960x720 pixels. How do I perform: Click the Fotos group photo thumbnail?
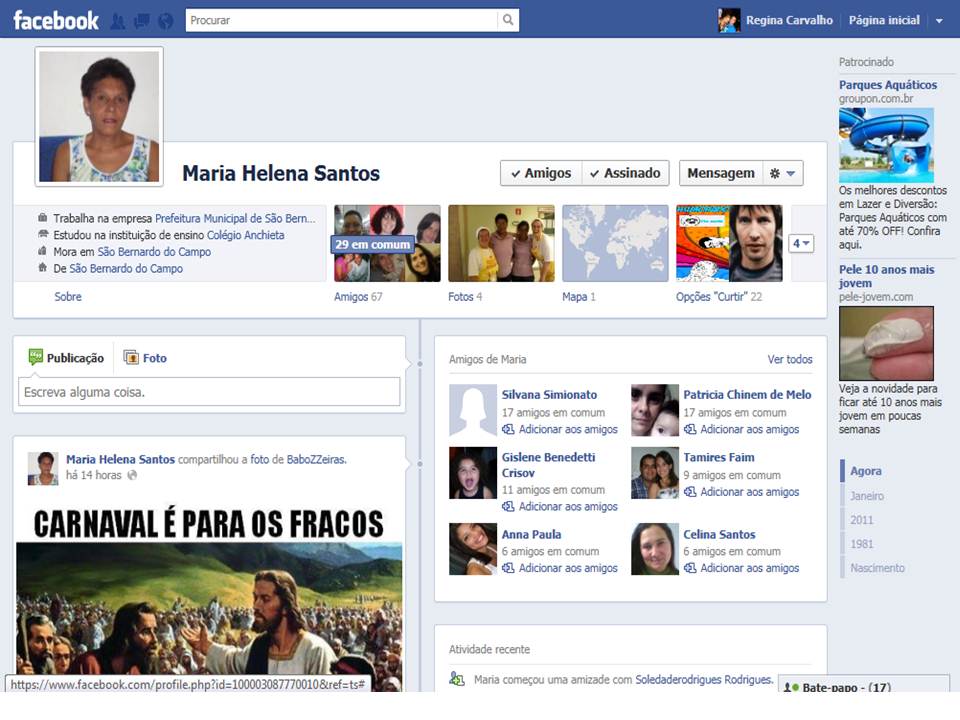pyautogui.click(x=501, y=243)
